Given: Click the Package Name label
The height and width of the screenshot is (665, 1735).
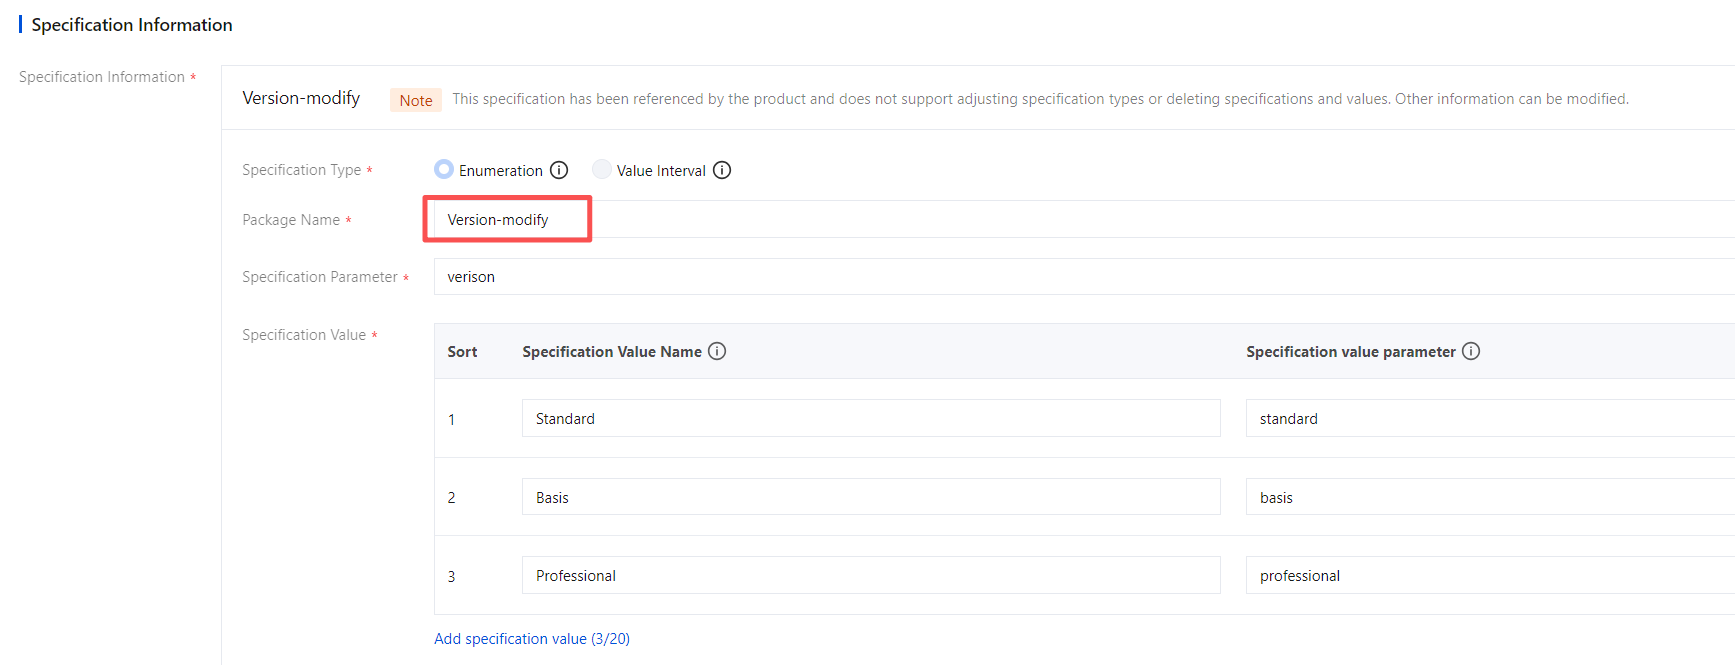Looking at the screenshot, I should (x=291, y=220).
